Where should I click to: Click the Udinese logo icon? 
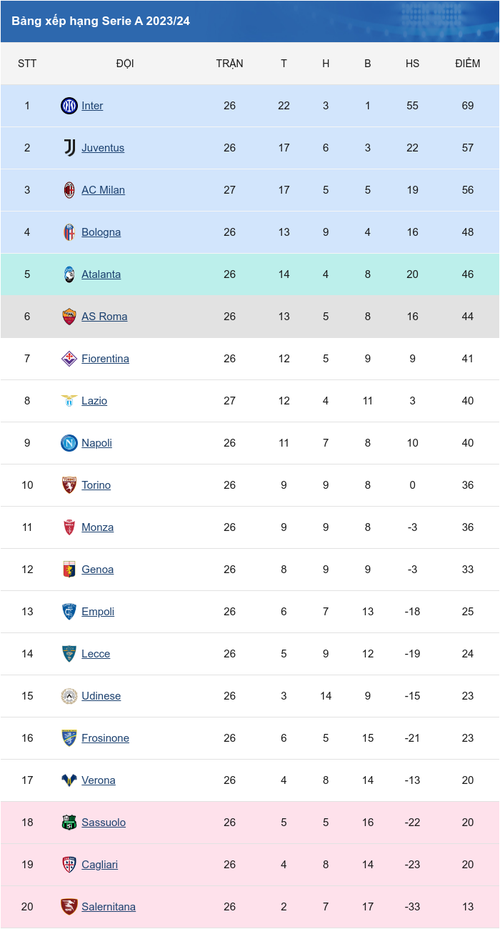click(69, 696)
